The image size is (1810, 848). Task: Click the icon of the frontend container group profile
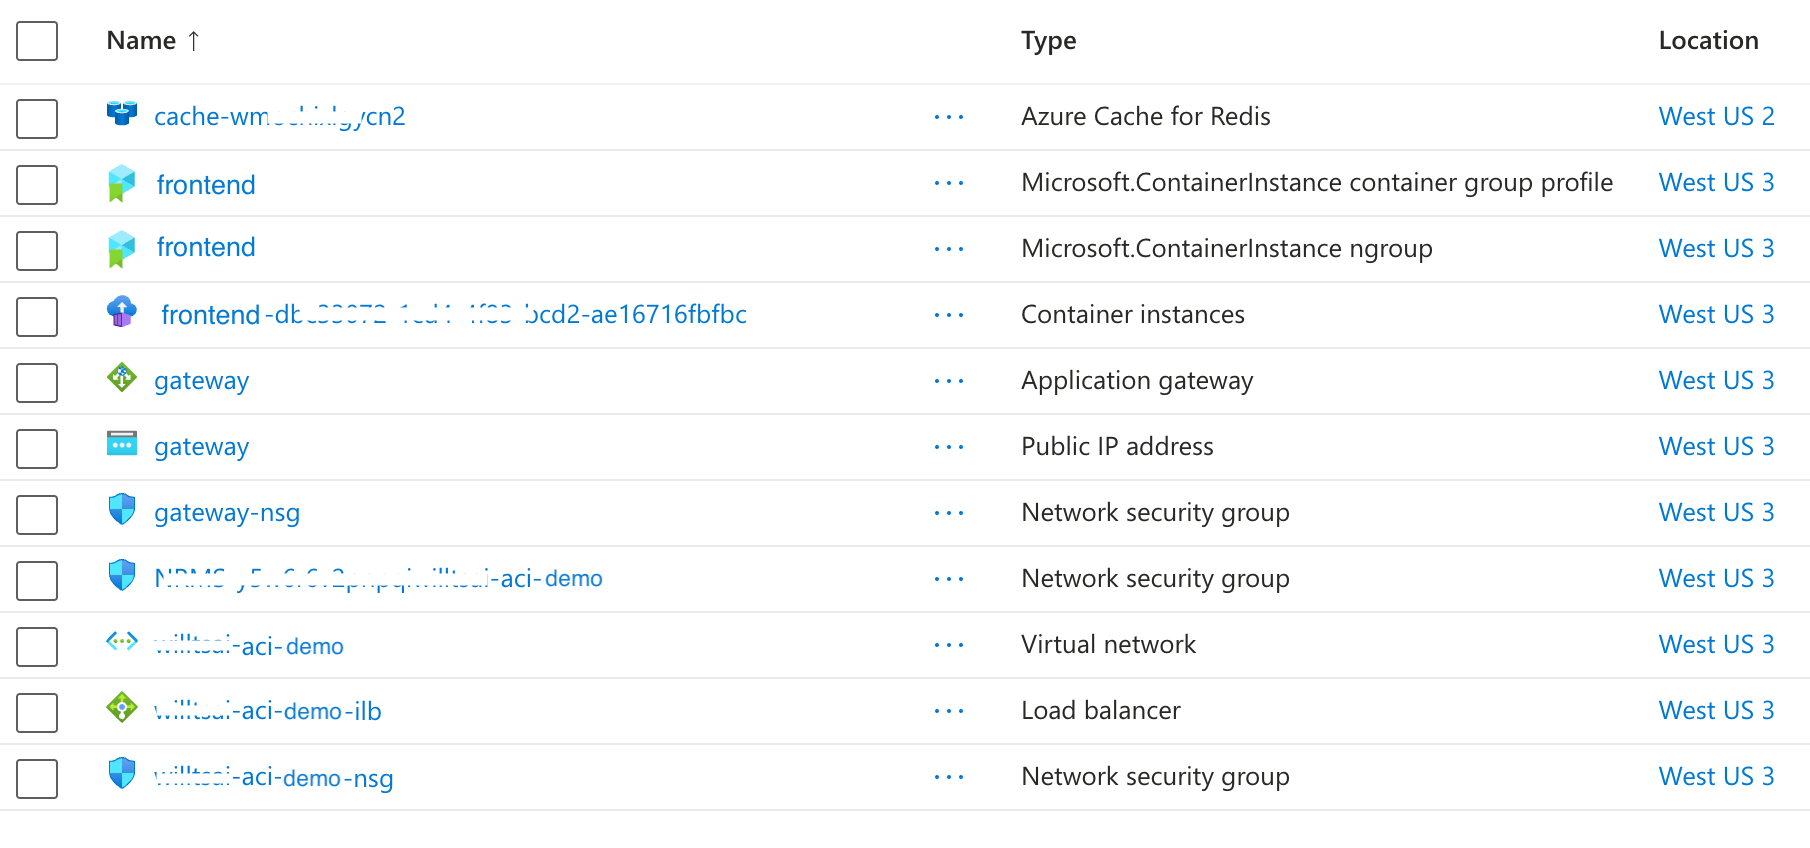pyautogui.click(x=121, y=183)
